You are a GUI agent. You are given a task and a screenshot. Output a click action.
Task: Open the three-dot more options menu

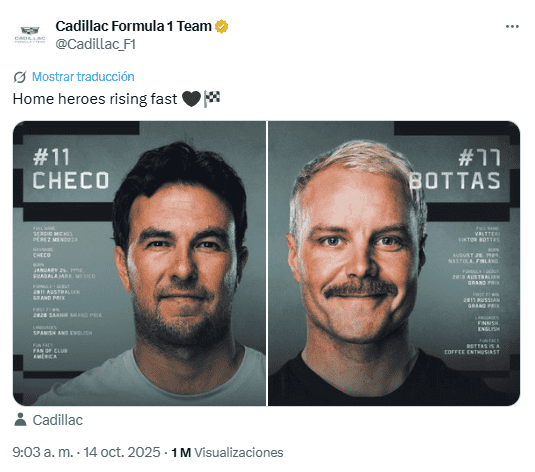coord(512,27)
